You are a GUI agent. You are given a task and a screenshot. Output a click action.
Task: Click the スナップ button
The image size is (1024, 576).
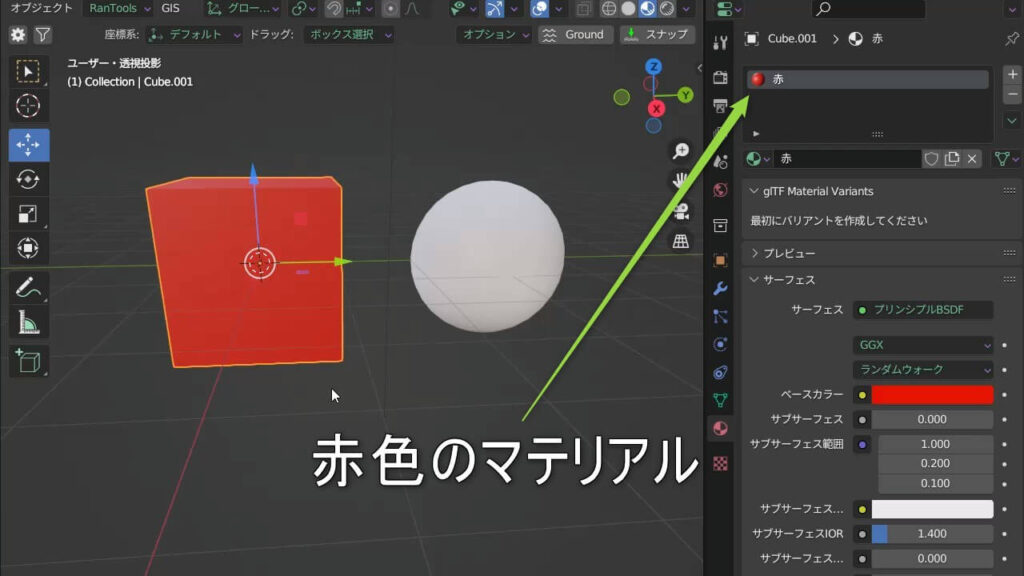(x=657, y=35)
